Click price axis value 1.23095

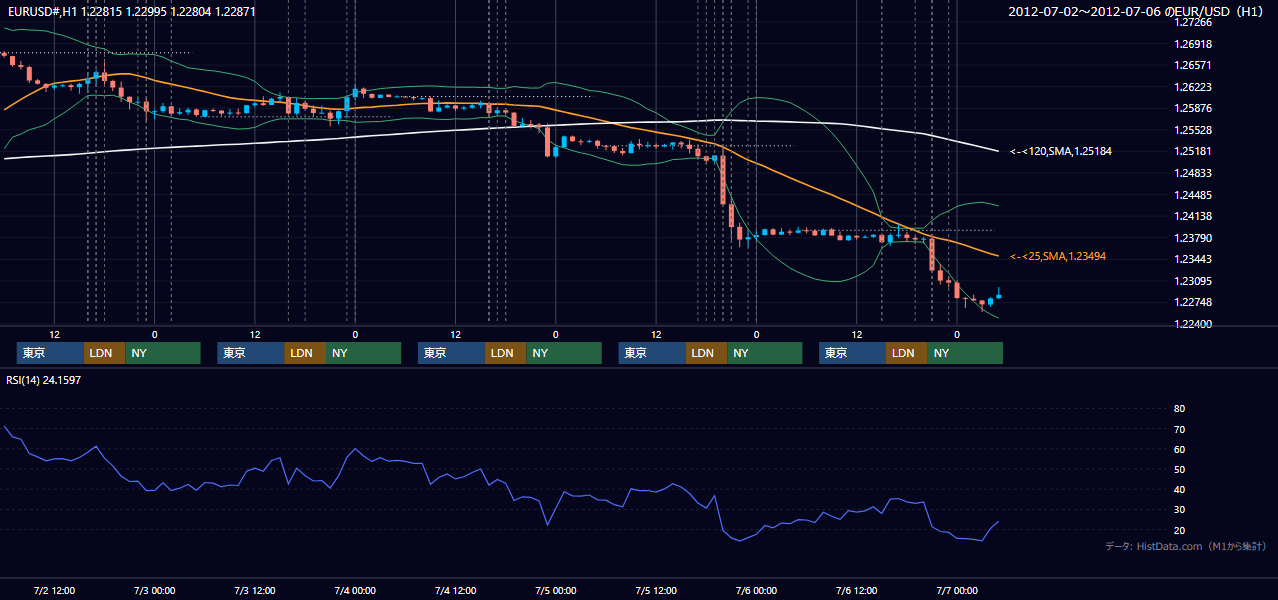pos(1193,281)
